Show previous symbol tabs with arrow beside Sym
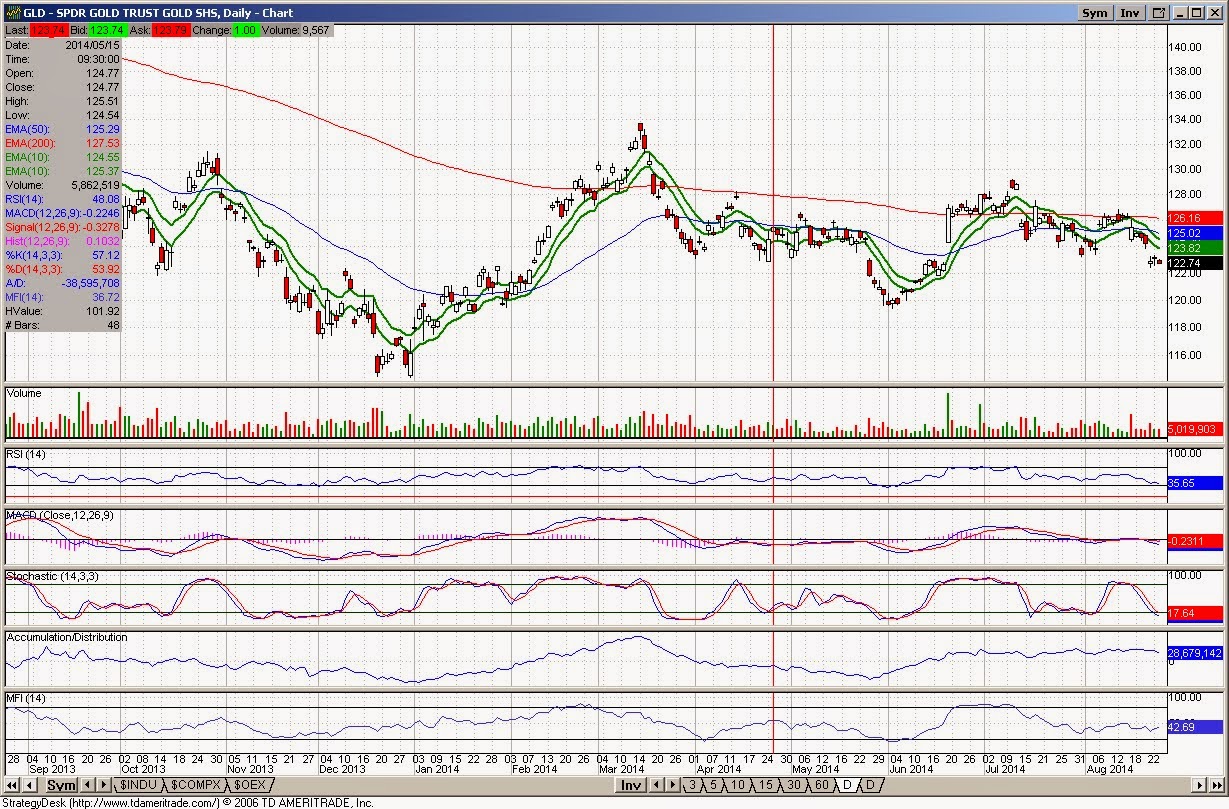1229x809 pixels. click(x=87, y=785)
